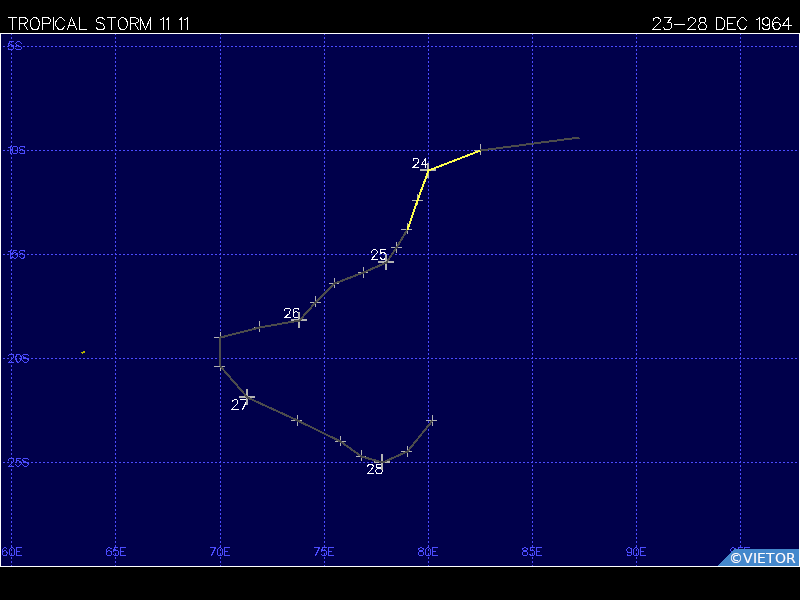Click the 25S latitude label
This screenshot has height=600, width=800.
coord(18,463)
